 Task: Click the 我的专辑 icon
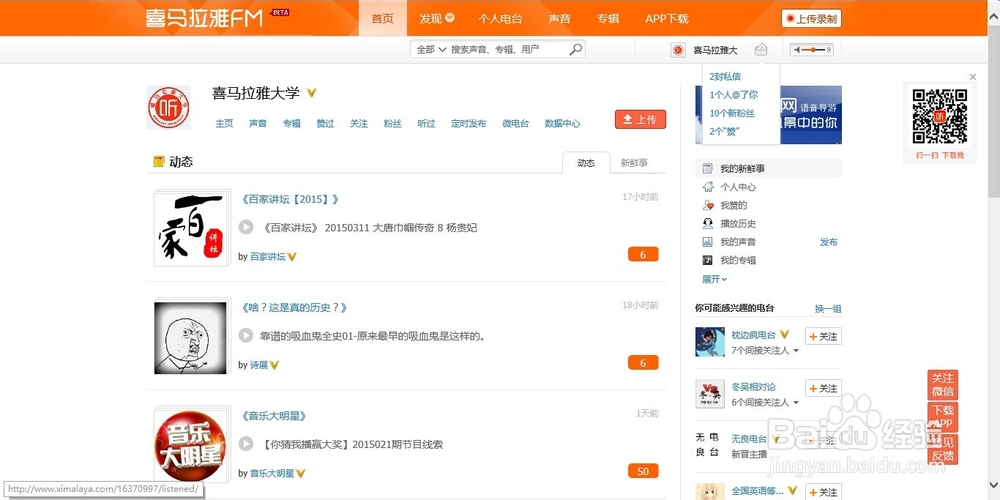[707, 260]
